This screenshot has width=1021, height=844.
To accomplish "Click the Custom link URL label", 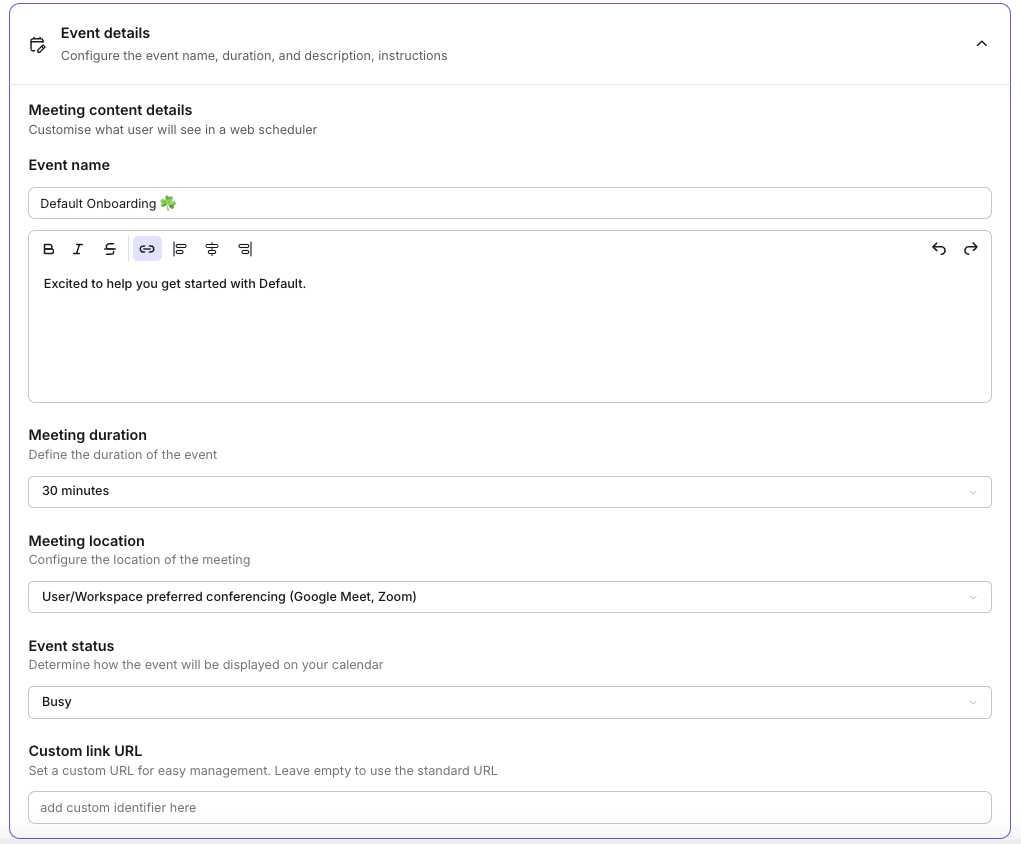I will 85,751.
